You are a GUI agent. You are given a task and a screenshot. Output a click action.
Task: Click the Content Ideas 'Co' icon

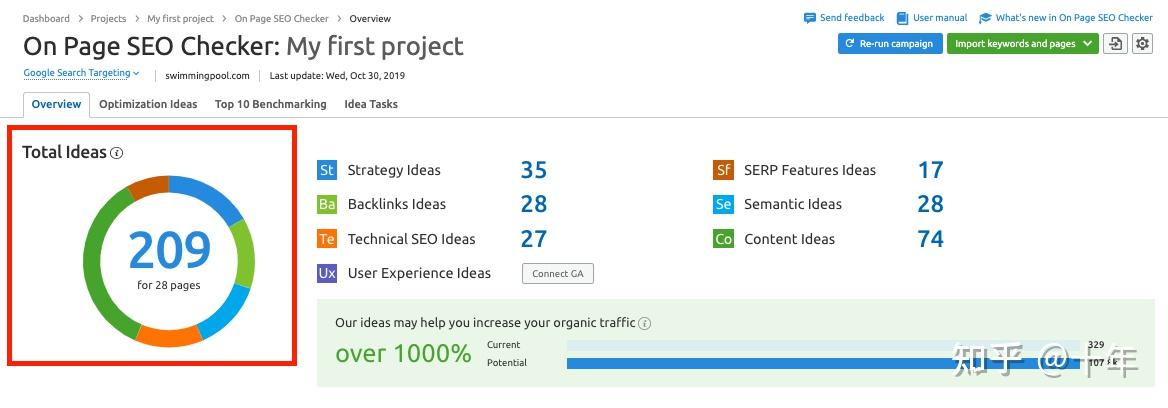click(723, 239)
